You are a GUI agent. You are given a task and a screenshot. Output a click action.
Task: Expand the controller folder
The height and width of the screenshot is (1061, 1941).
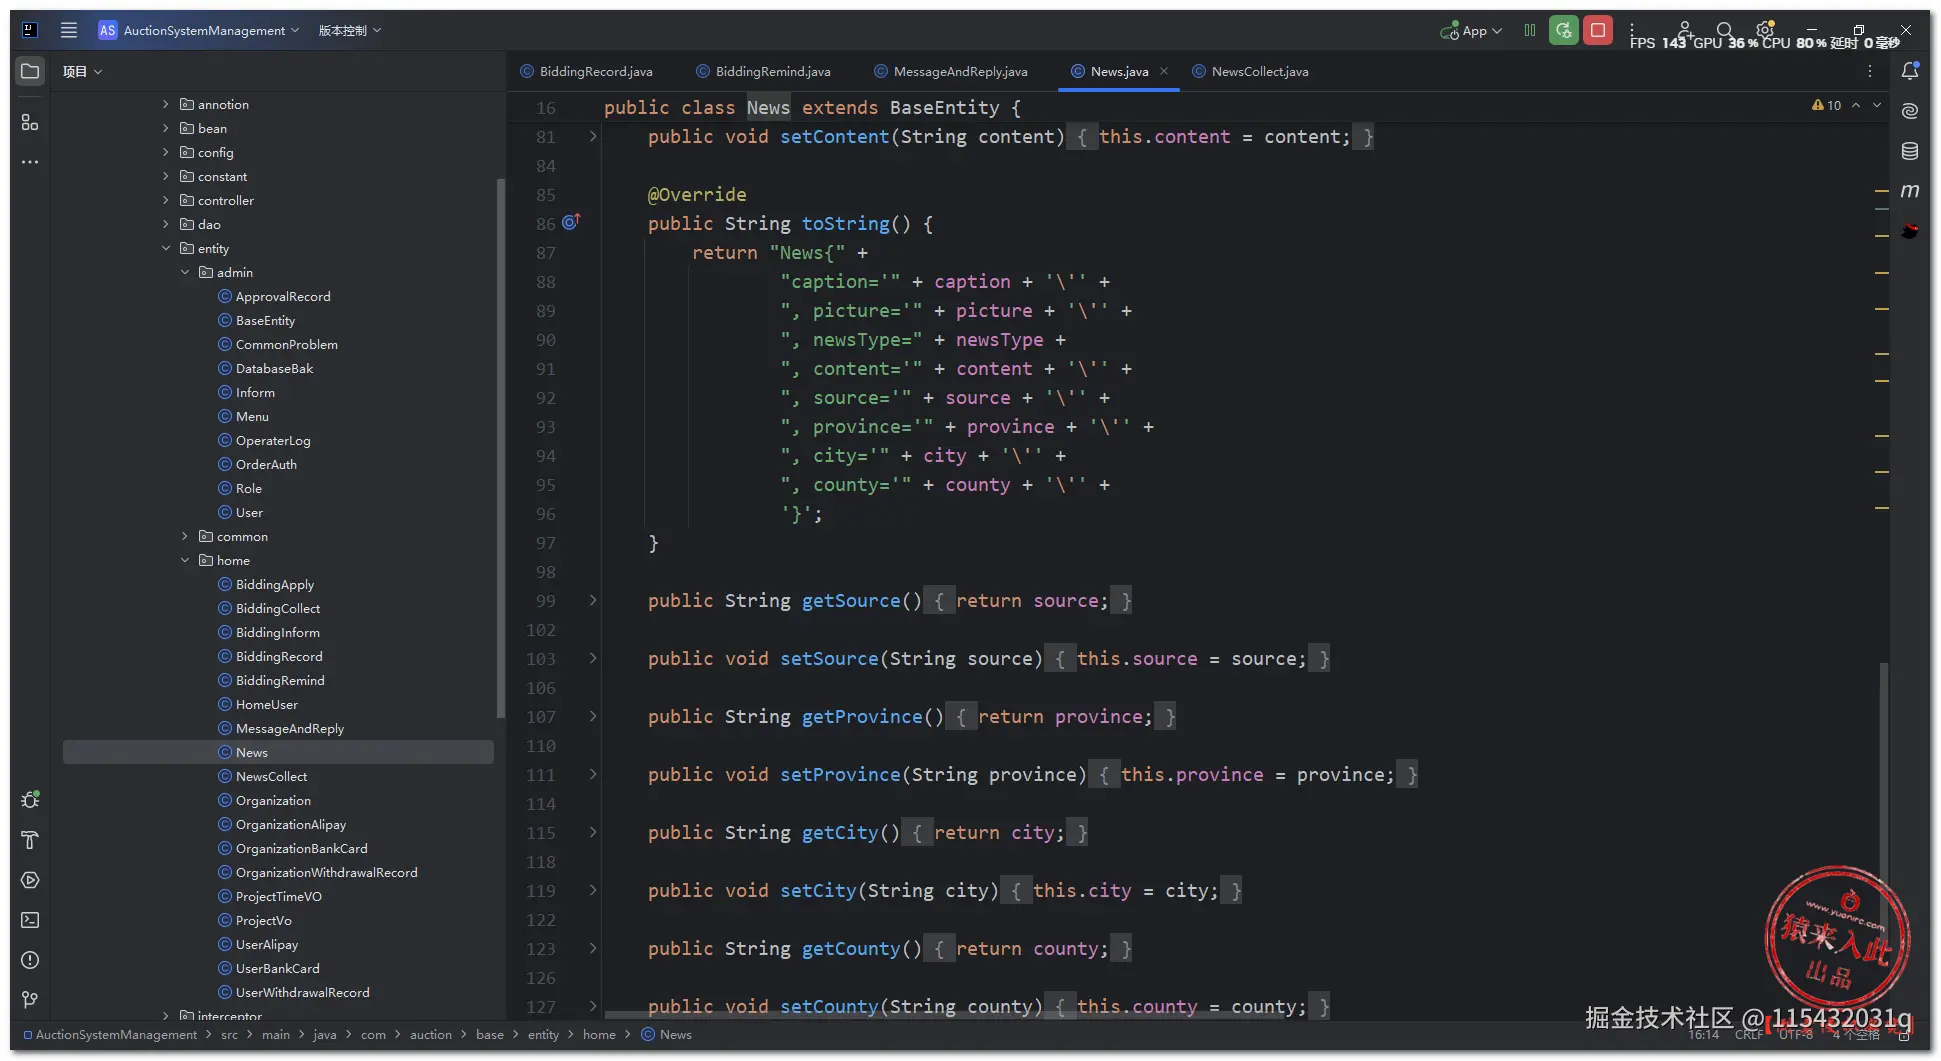click(166, 200)
